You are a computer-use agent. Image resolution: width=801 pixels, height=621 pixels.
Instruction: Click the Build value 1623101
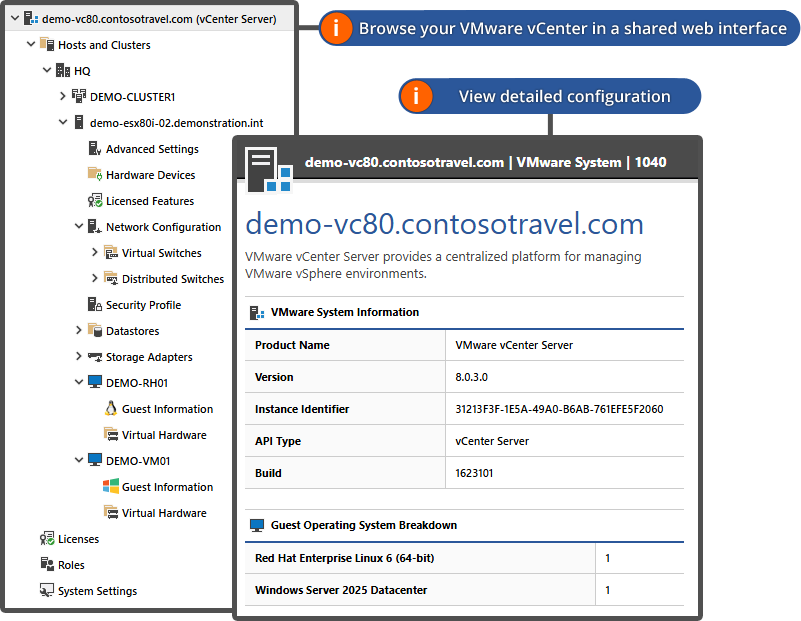pyautogui.click(x=474, y=473)
